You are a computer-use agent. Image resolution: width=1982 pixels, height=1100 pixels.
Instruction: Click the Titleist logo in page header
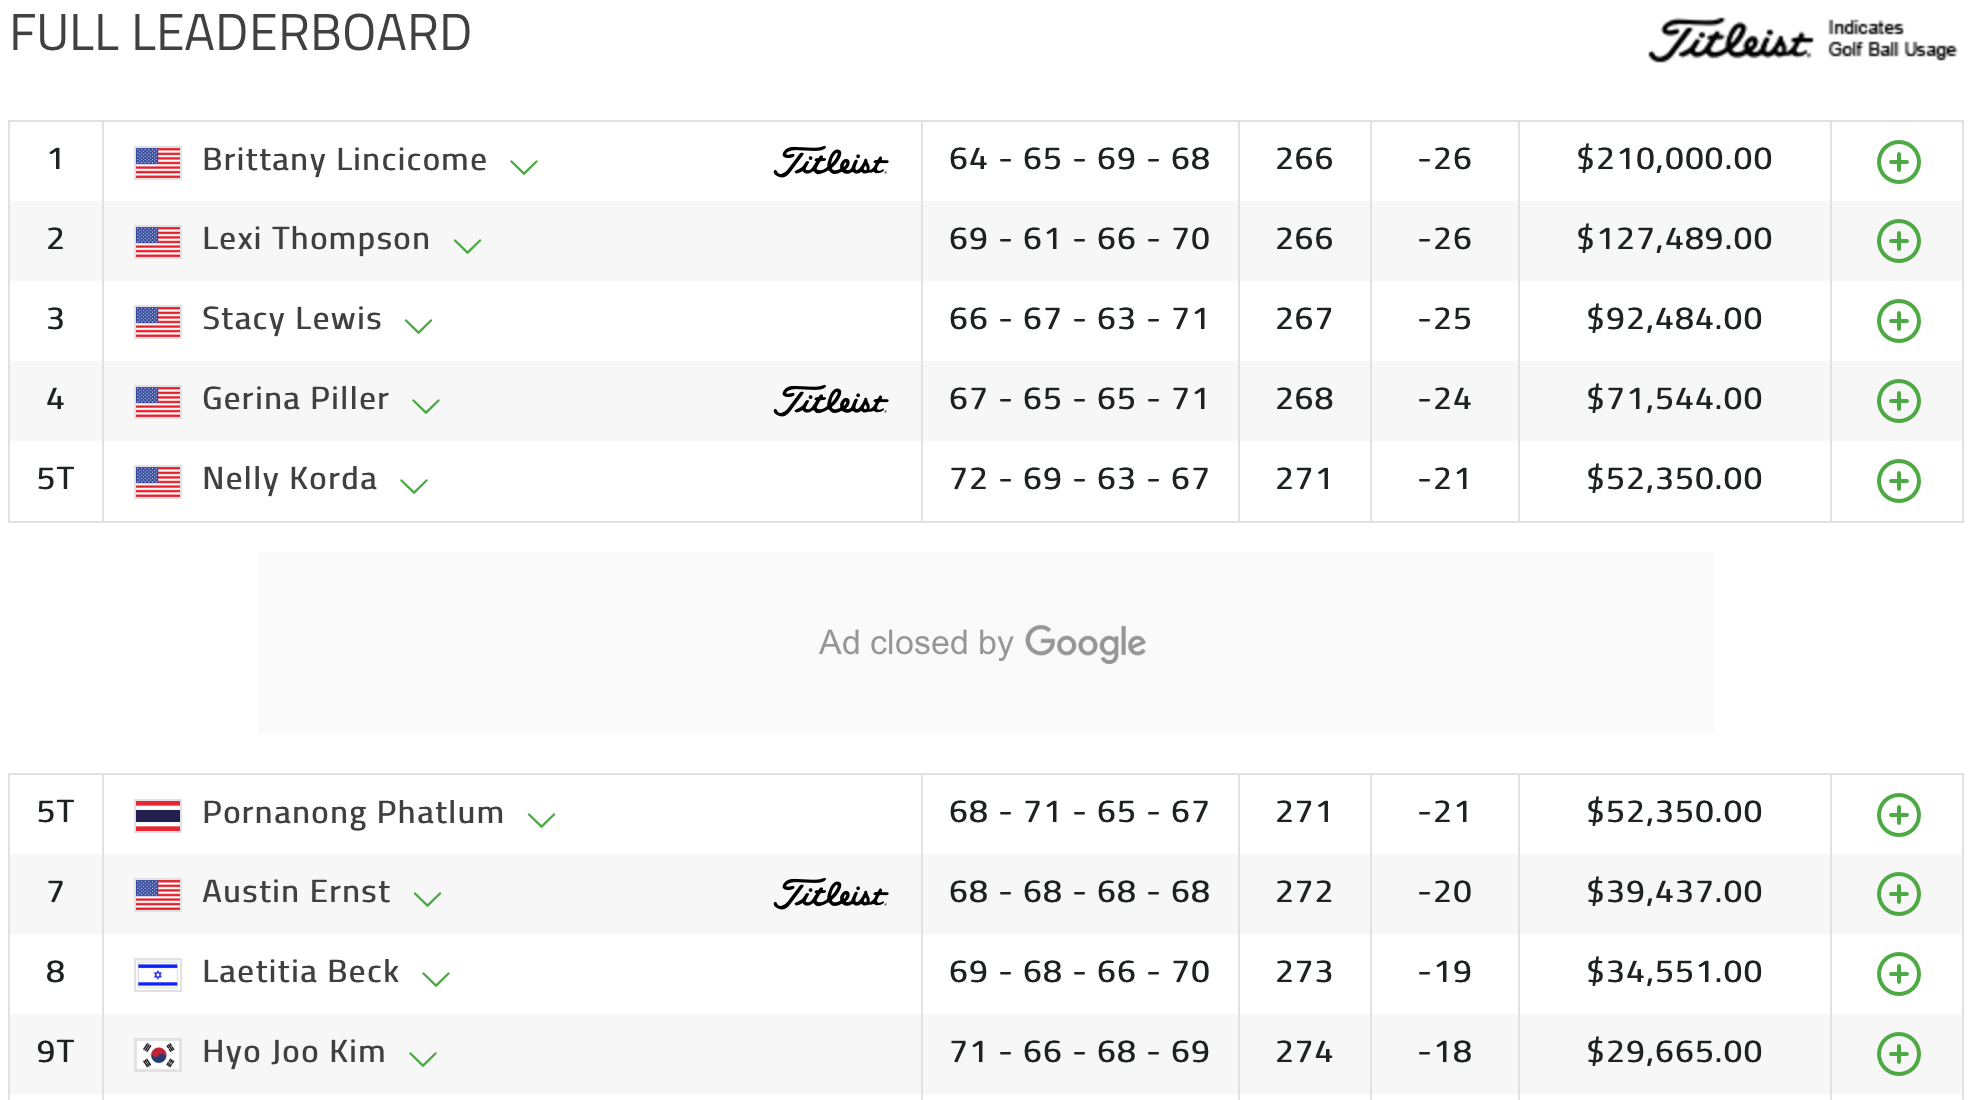click(1730, 41)
